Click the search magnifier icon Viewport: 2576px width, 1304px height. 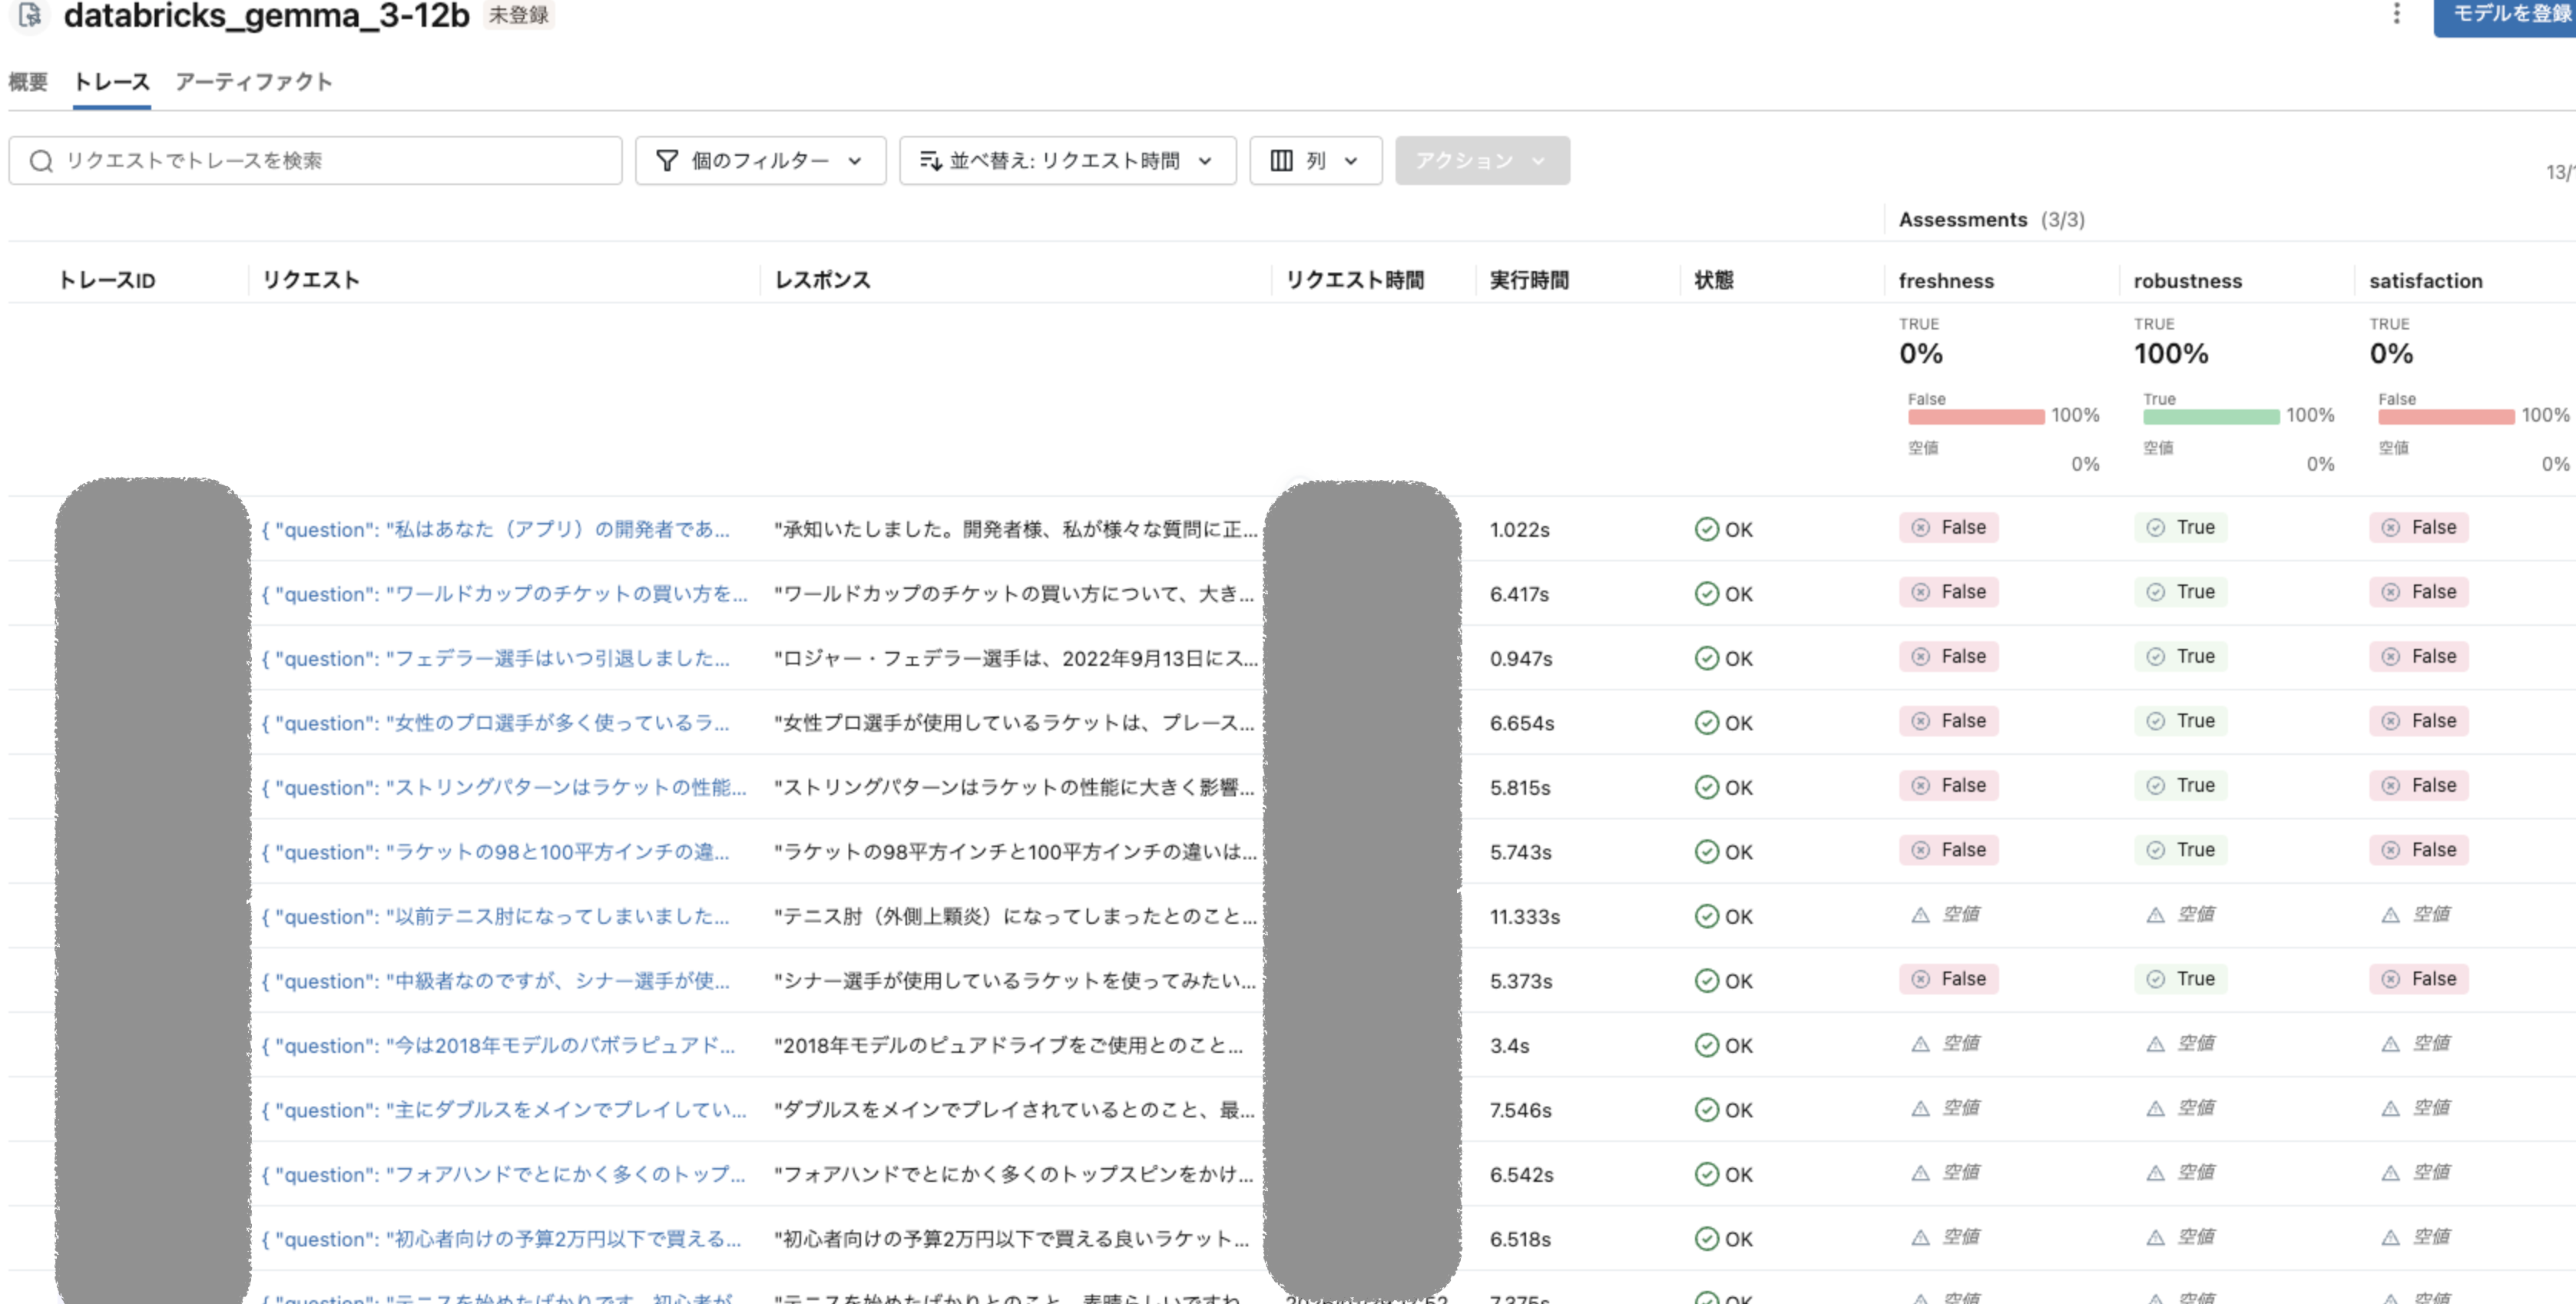[41, 161]
